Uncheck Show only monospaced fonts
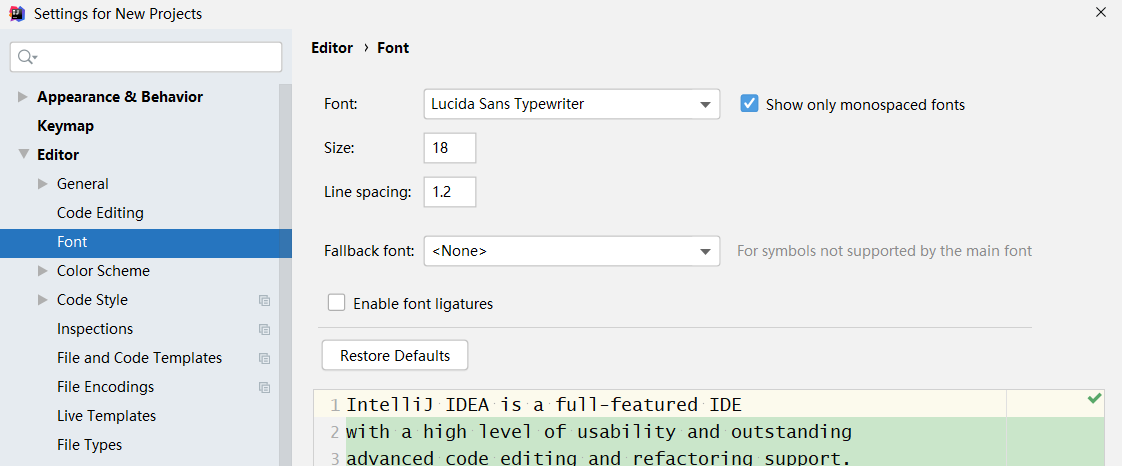This screenshot has height=466, width=1122. 749,103
